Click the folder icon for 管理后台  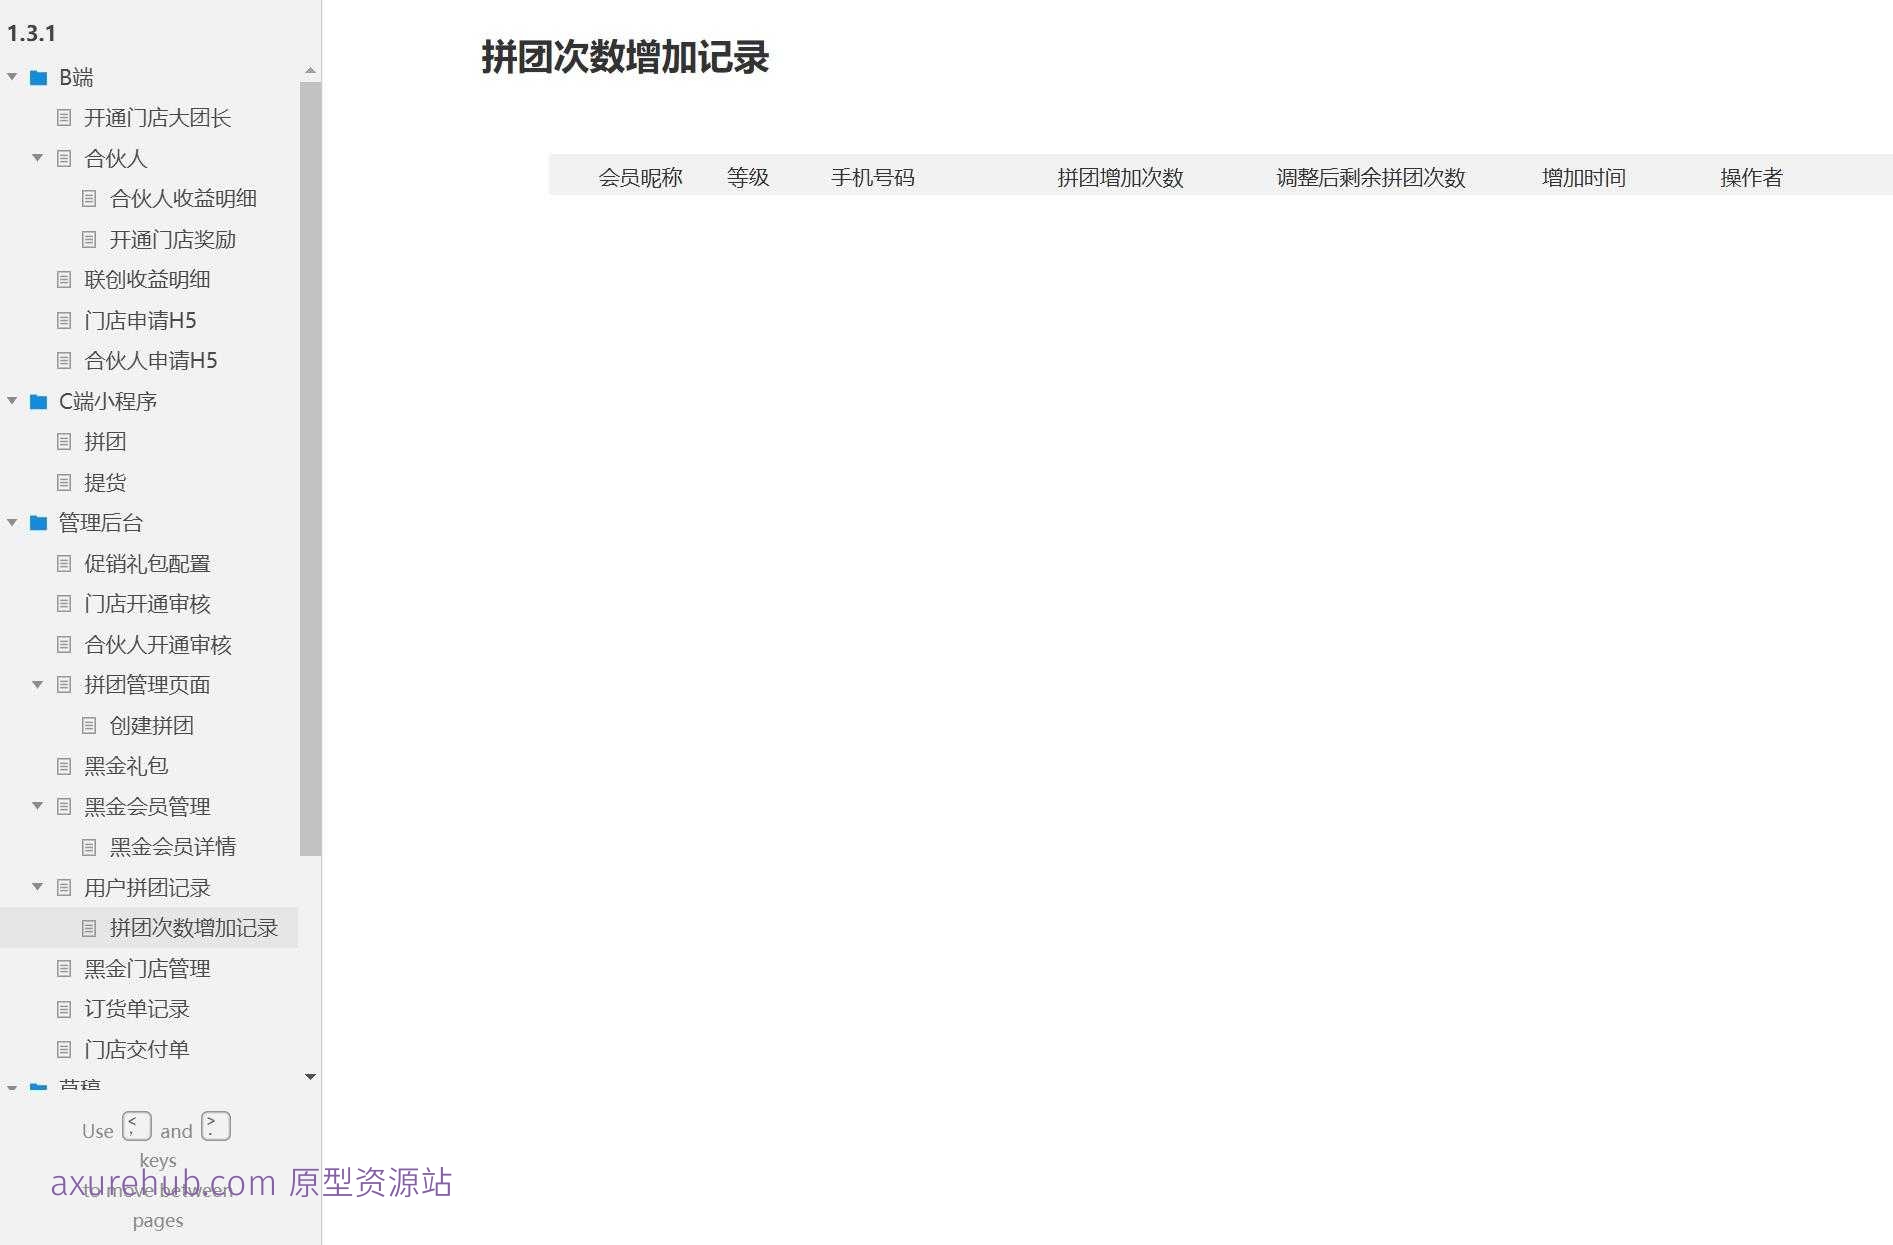(38, 523)
